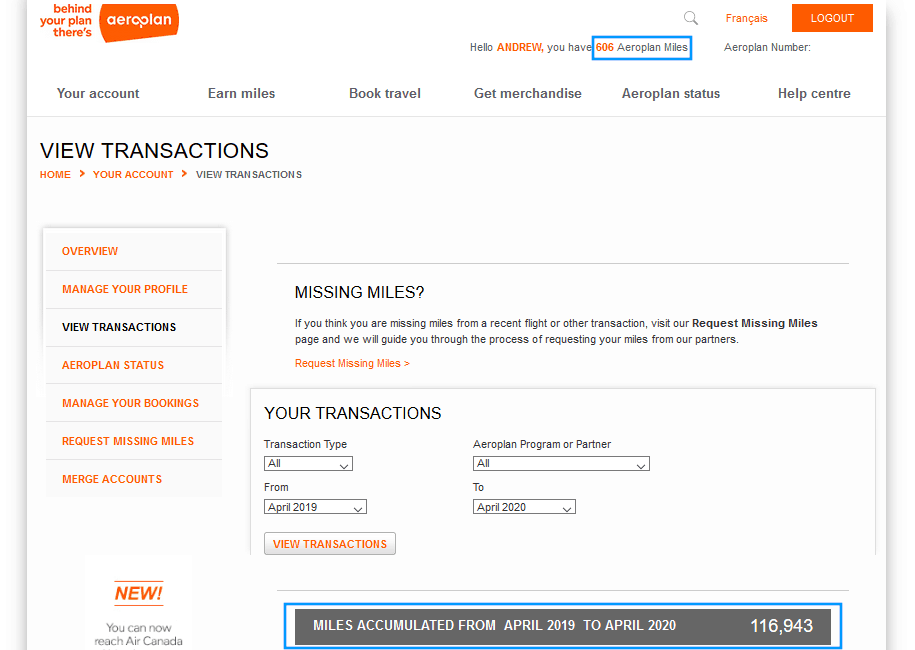This screenshot has height=650, width=915.
Task: Click the VIEW TRANSACTIONS breadcrumb text
Action: click(x=249, y=174)
